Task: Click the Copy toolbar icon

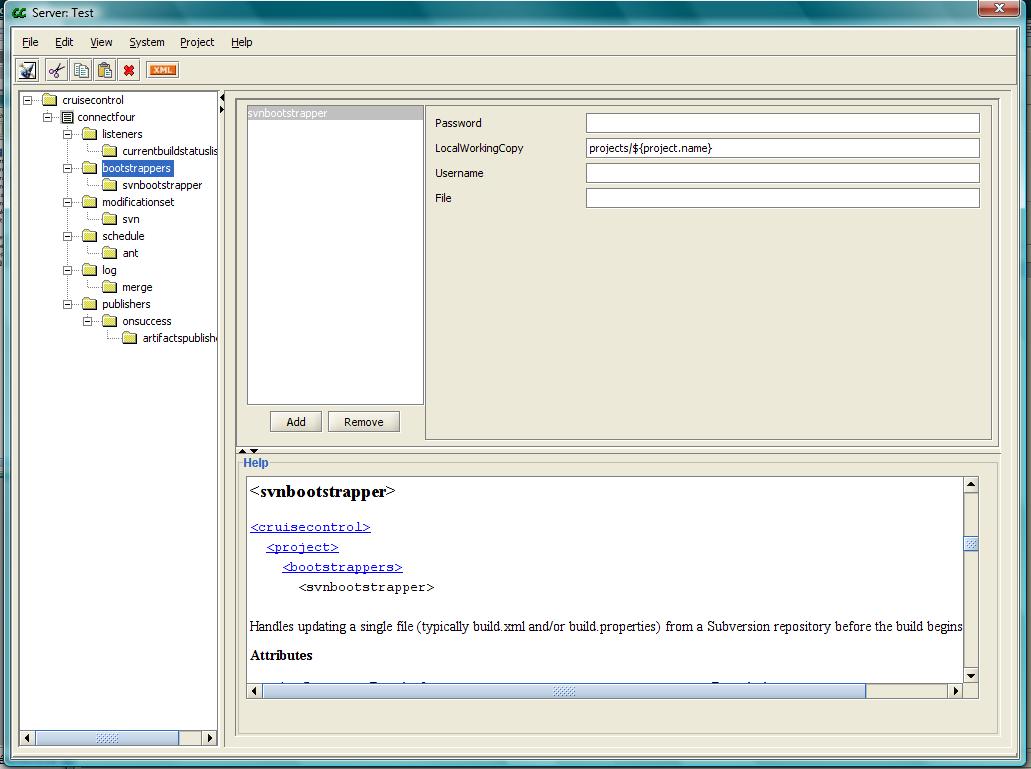Action: click(81, 70)
